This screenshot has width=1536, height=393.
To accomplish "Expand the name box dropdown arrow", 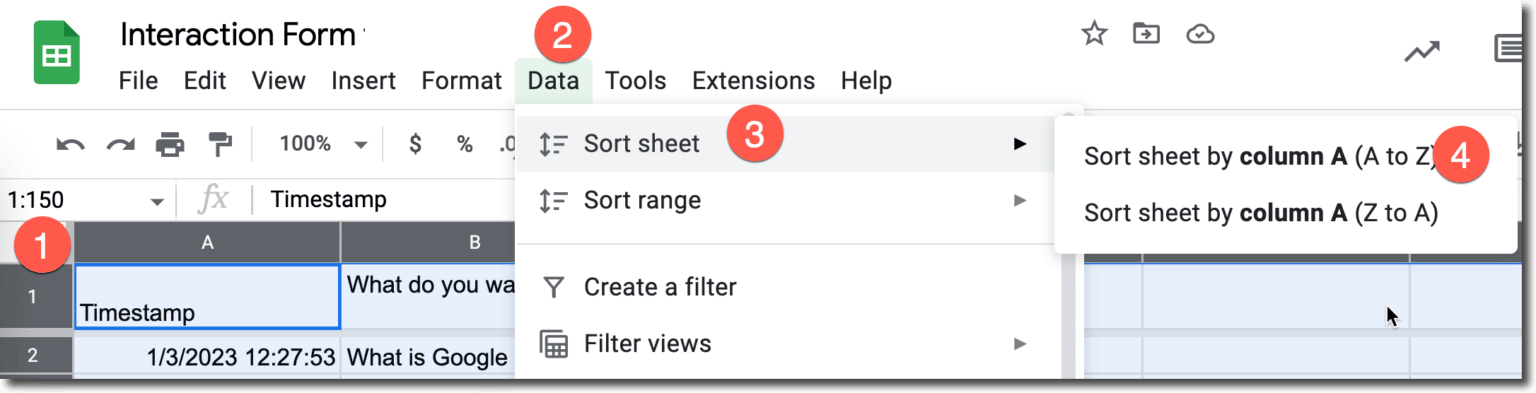I will (x=157, y=202).
